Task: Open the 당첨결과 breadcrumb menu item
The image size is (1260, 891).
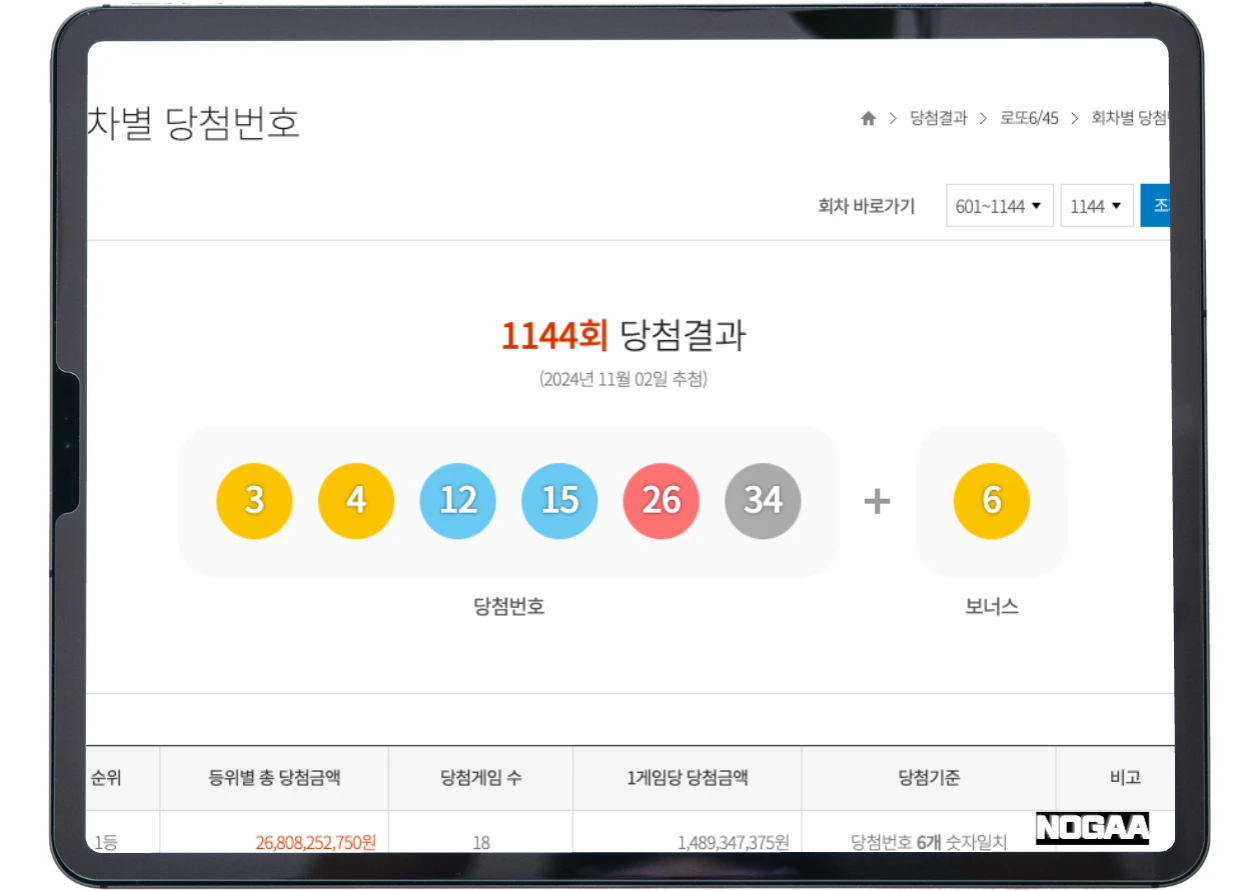Action: (x=938, y=118)
